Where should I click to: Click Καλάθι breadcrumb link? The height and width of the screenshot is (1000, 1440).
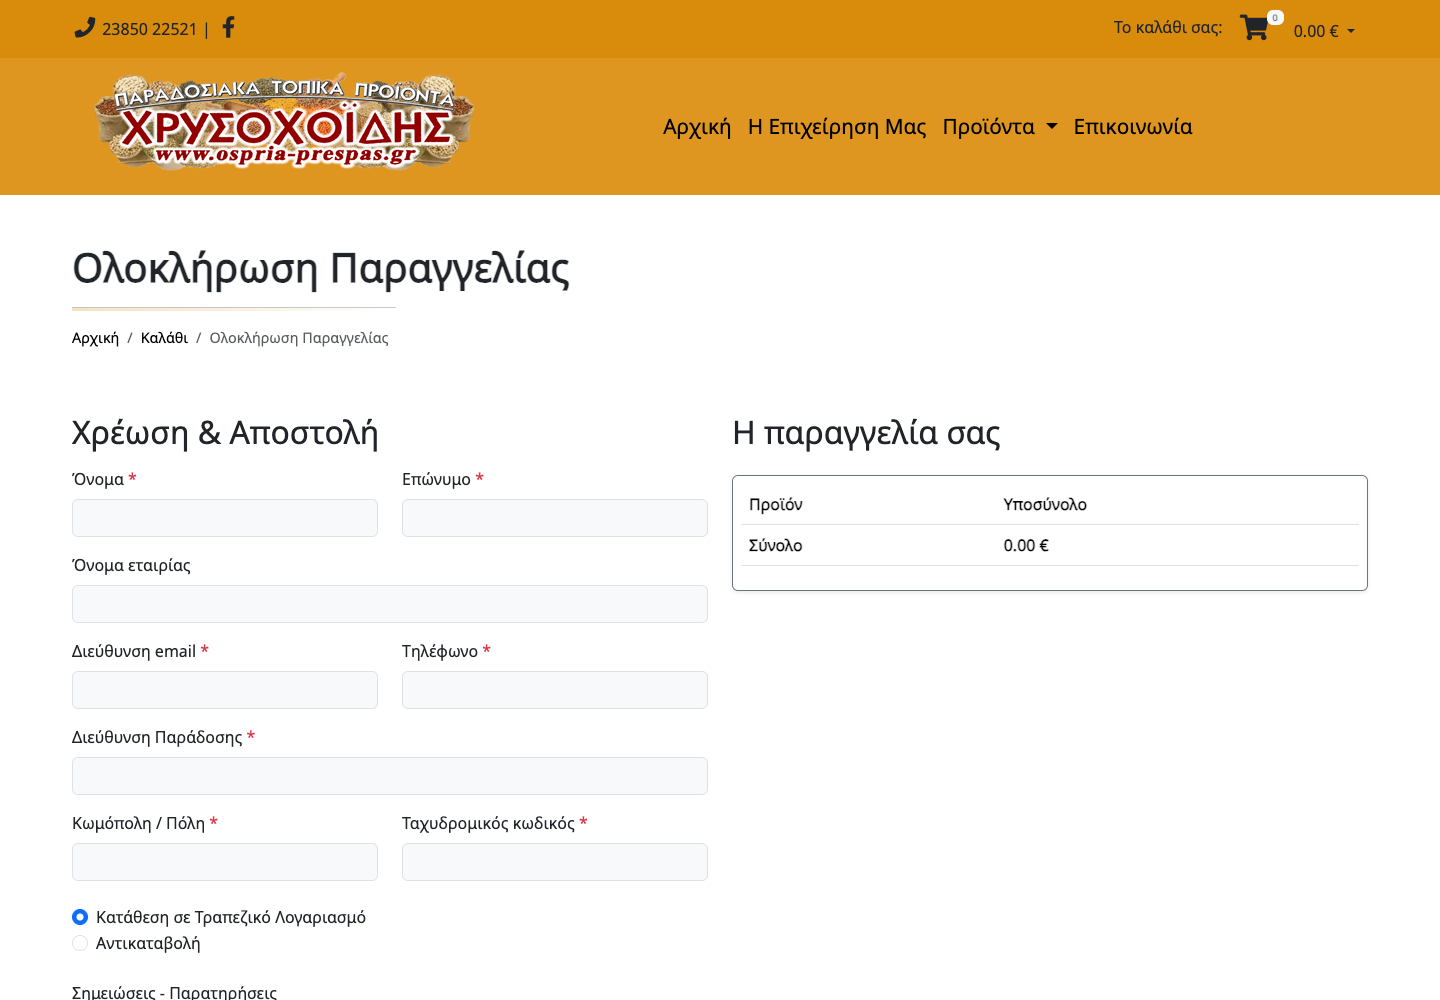164,338
